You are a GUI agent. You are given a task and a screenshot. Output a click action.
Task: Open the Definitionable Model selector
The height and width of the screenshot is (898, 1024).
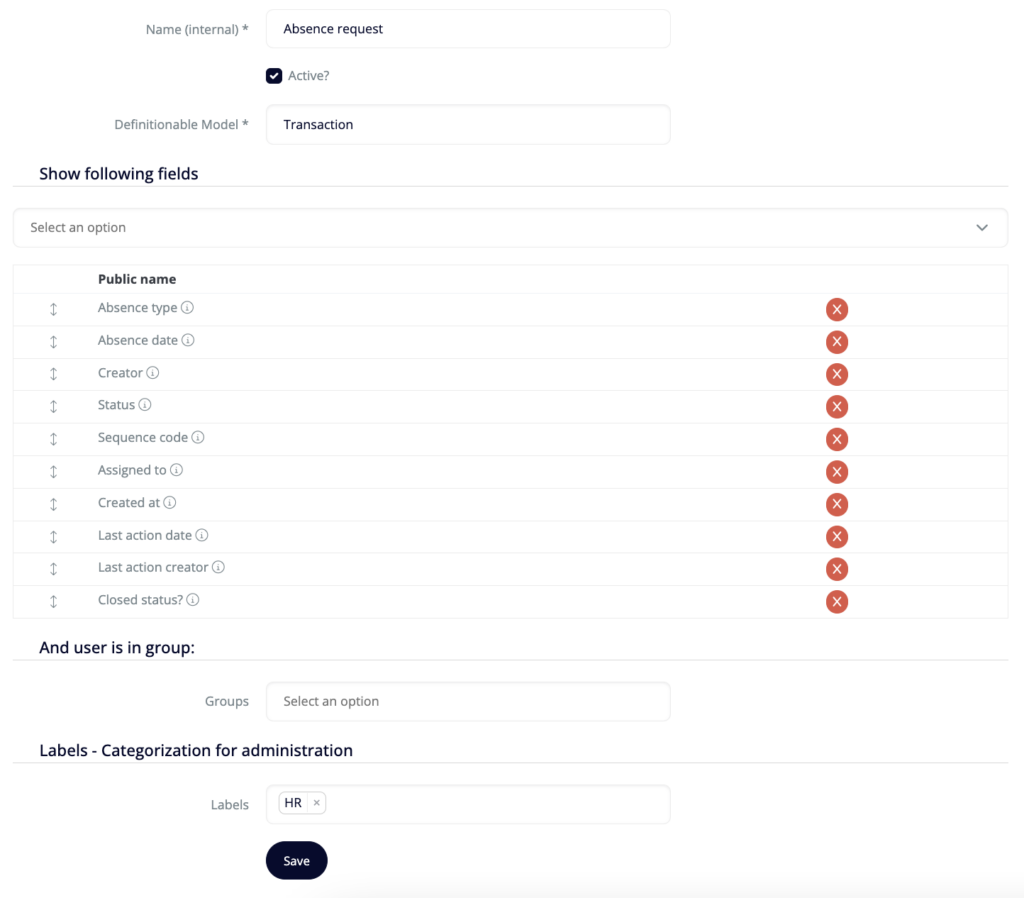point(468,124)
